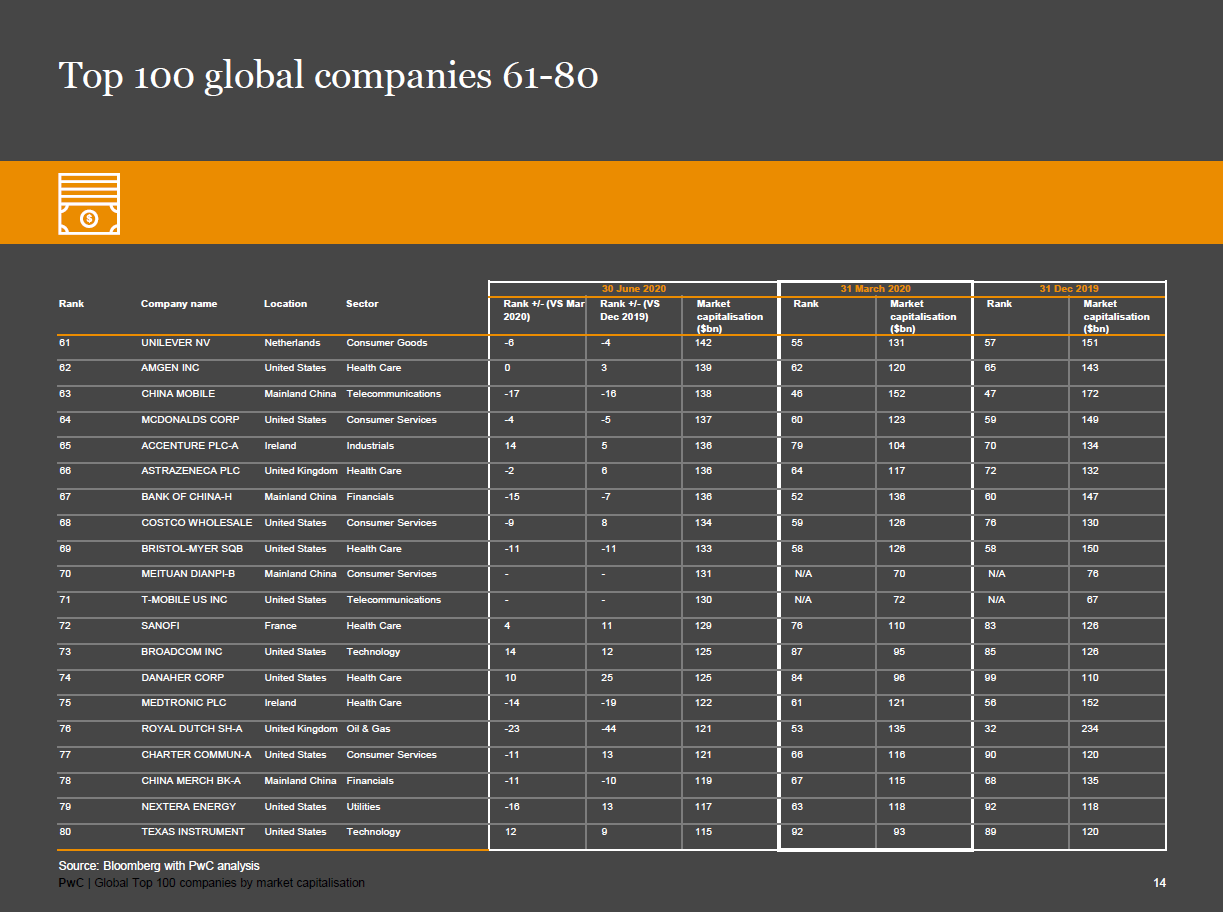Select the 'T-MOBILE US INC' company cell
This screenshot has height=912, width=1223.
[184, 600]
